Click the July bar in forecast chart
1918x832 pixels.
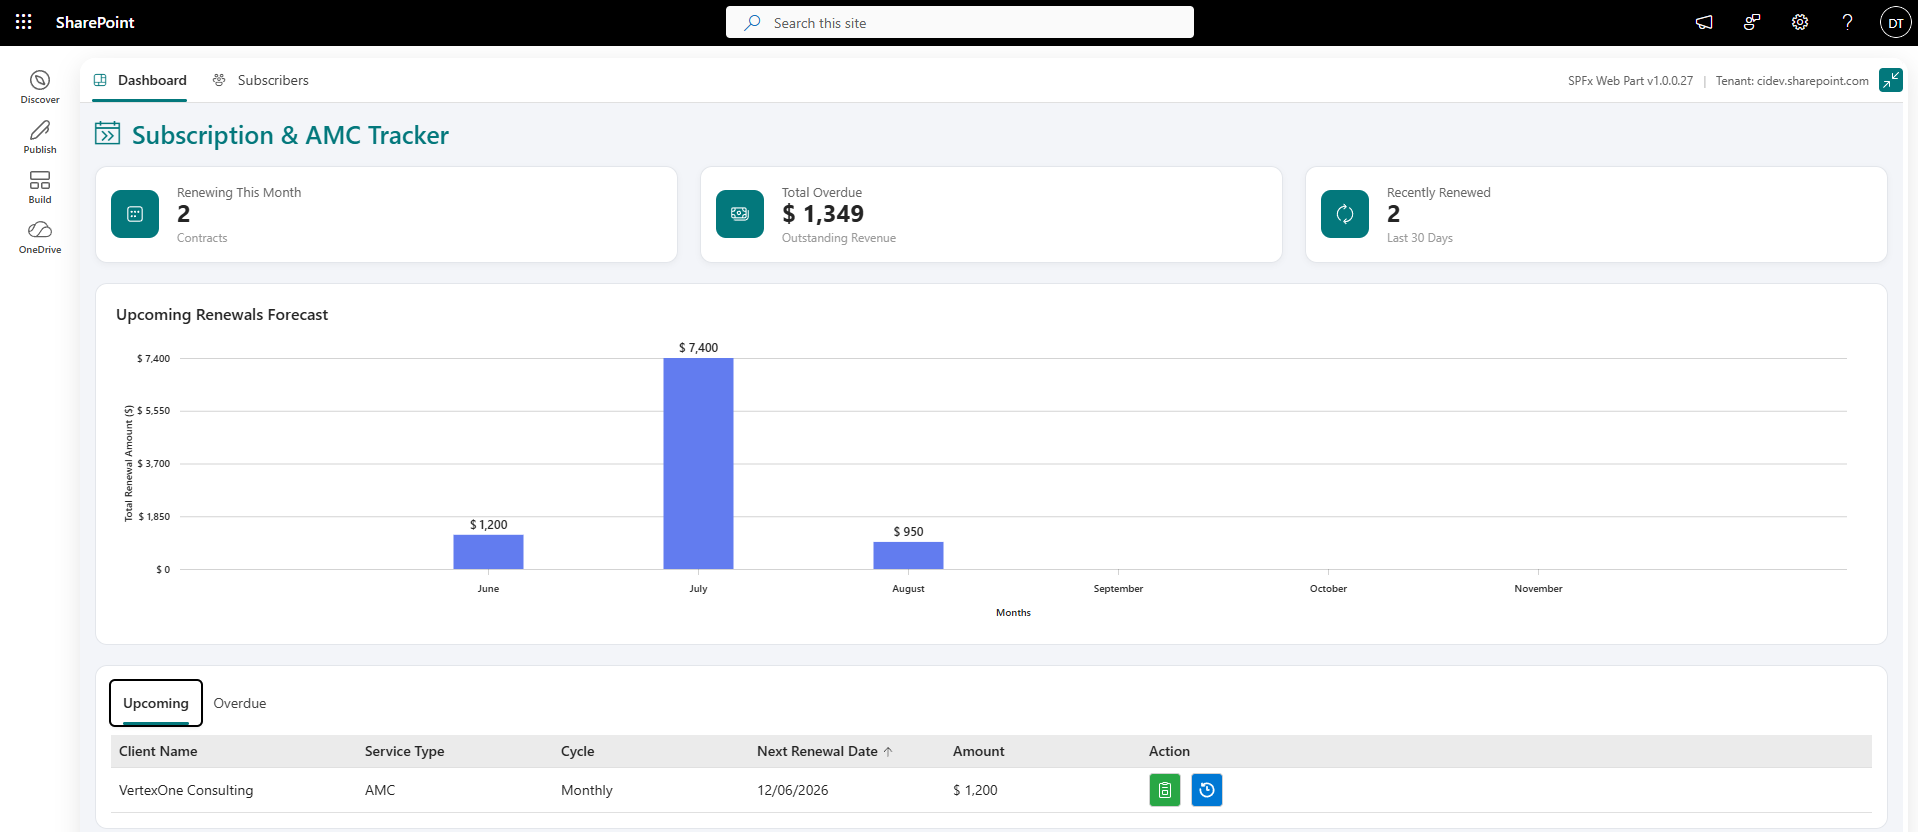(x=698, y=464)
